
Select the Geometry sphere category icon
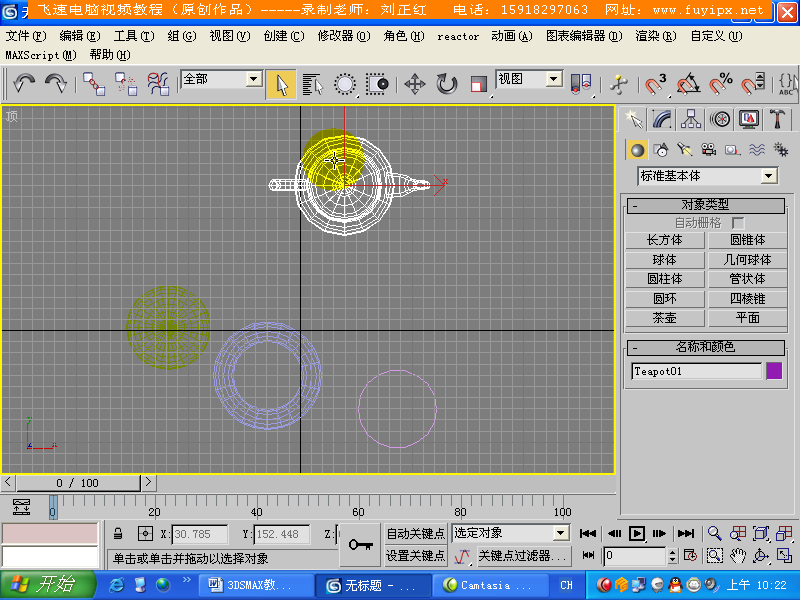click(x=637, y=150)
